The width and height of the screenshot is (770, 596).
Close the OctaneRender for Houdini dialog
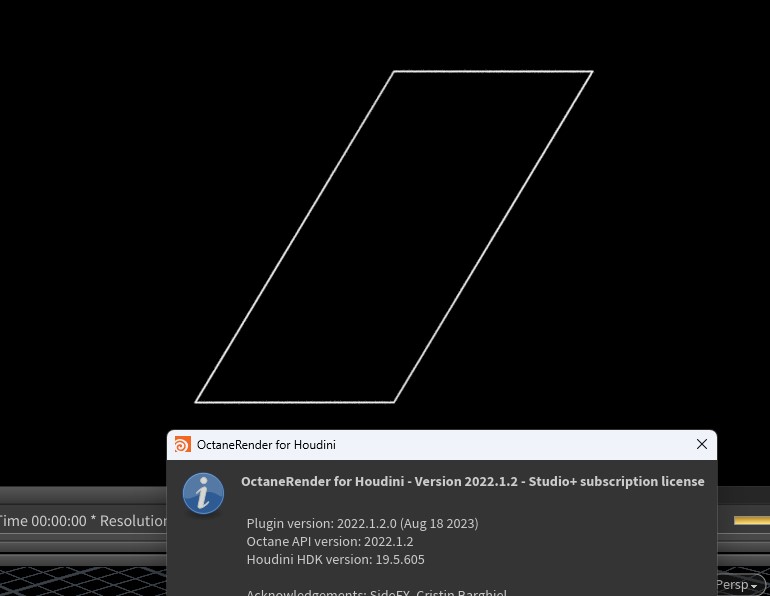pyautogui.click(x=702, y=444)
